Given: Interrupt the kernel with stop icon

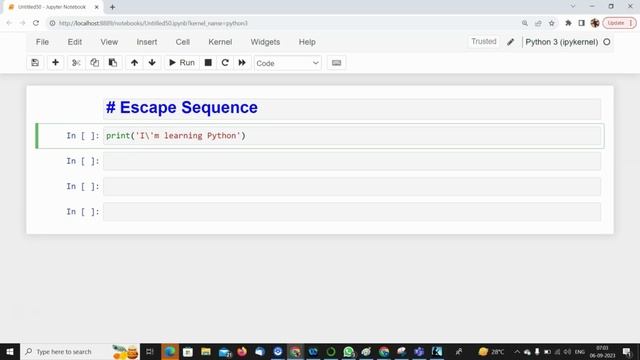Looking at the screenshot, I should (x=208, y=63).
